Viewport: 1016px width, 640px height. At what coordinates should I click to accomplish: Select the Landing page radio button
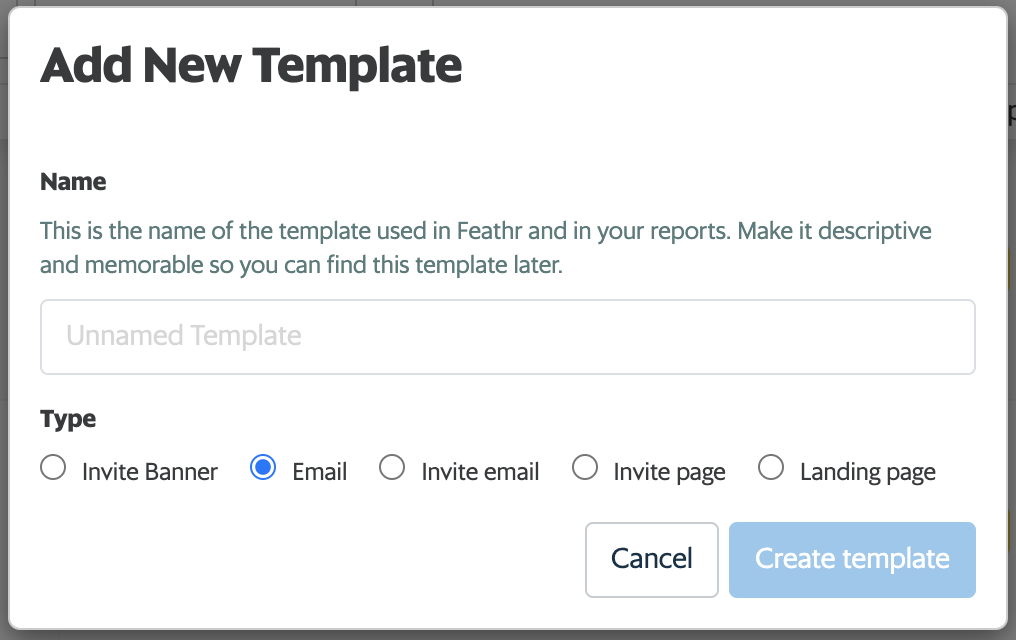point(771,468)
